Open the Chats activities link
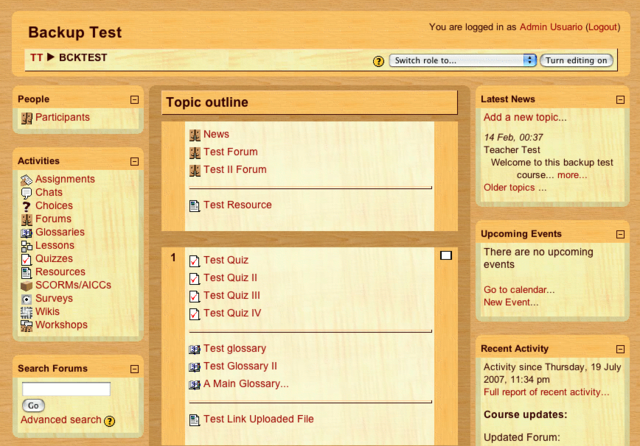Screen dimensions: 640x446 coord(49,192)
